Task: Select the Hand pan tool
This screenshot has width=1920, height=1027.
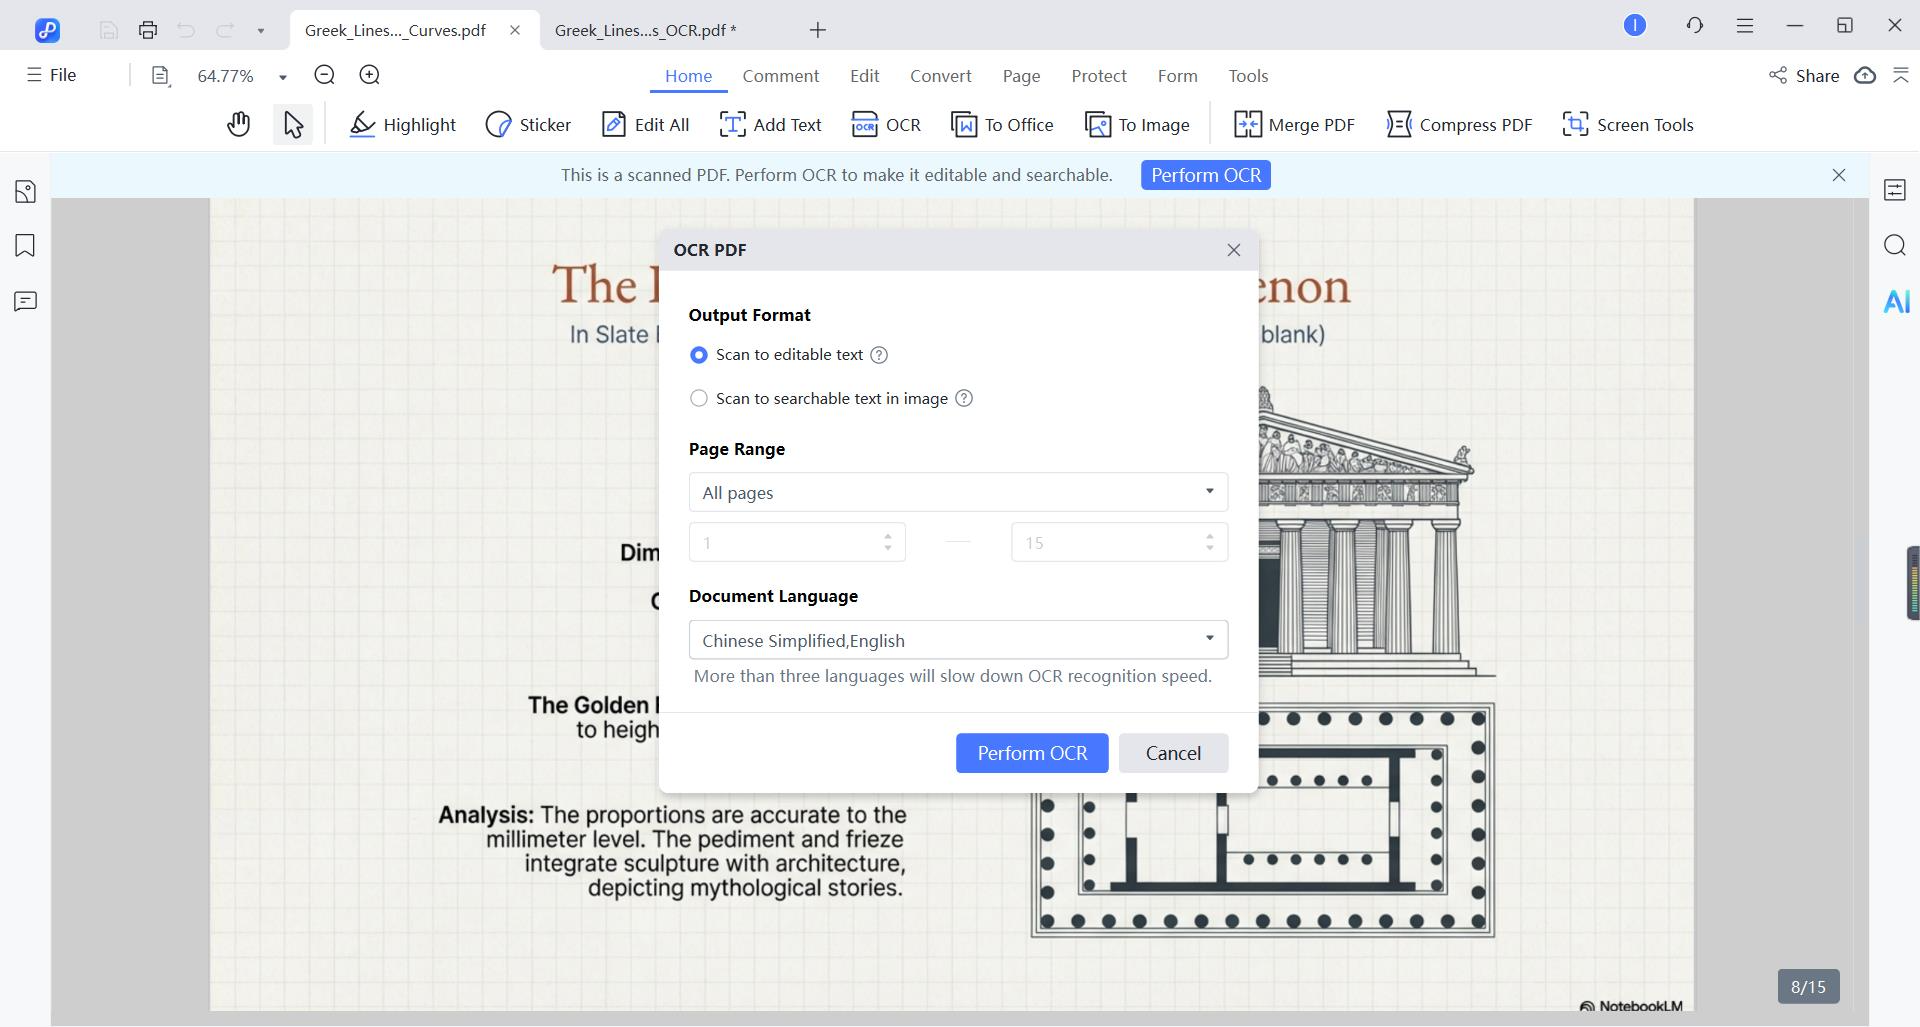Action: point(238,125)
